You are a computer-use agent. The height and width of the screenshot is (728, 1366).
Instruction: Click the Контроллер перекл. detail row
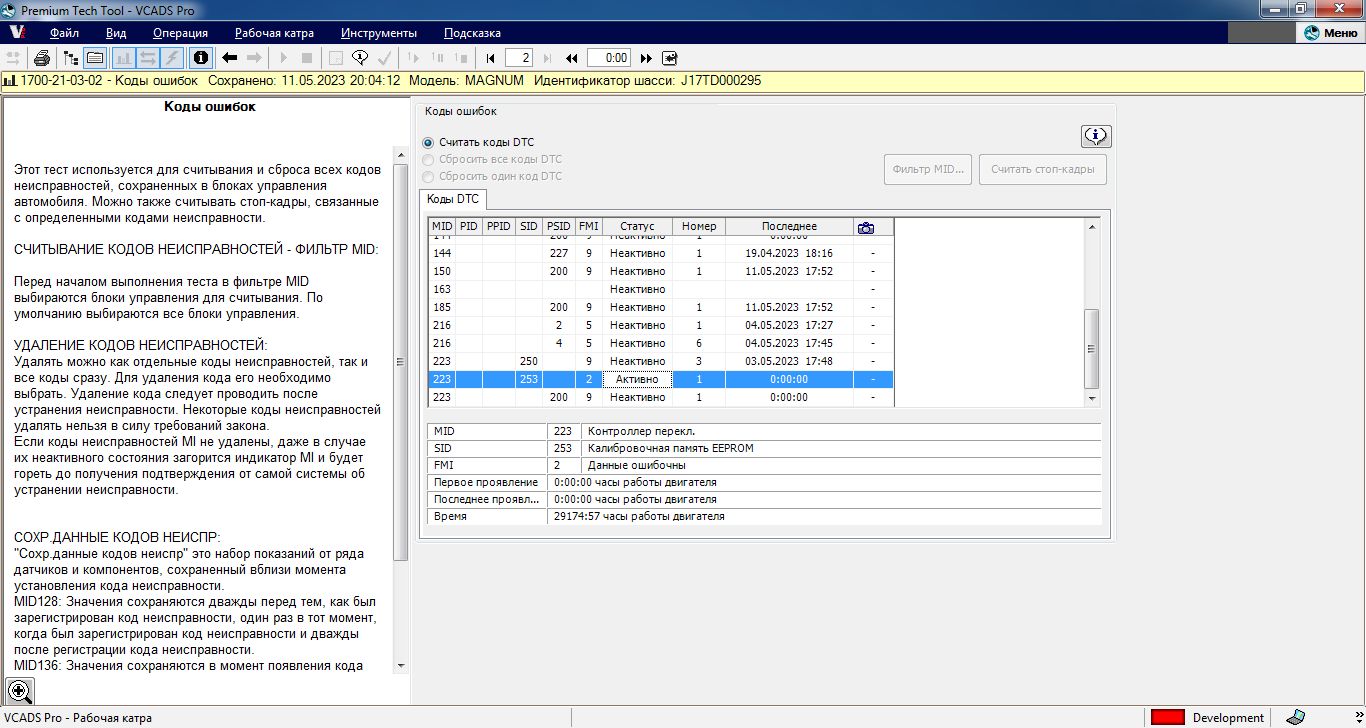[764, 432]
